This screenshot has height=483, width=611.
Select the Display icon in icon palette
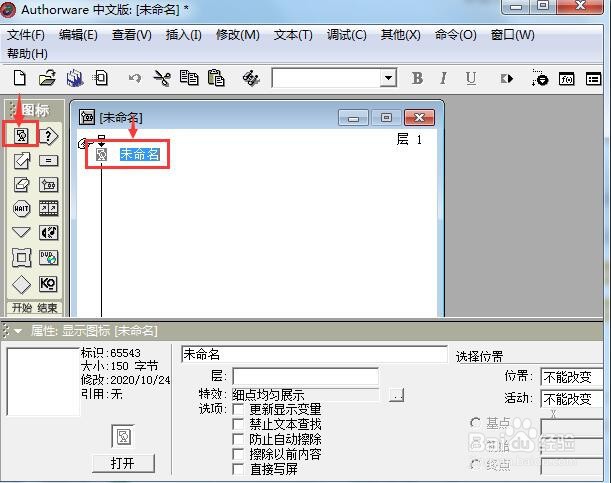point(21,136)
